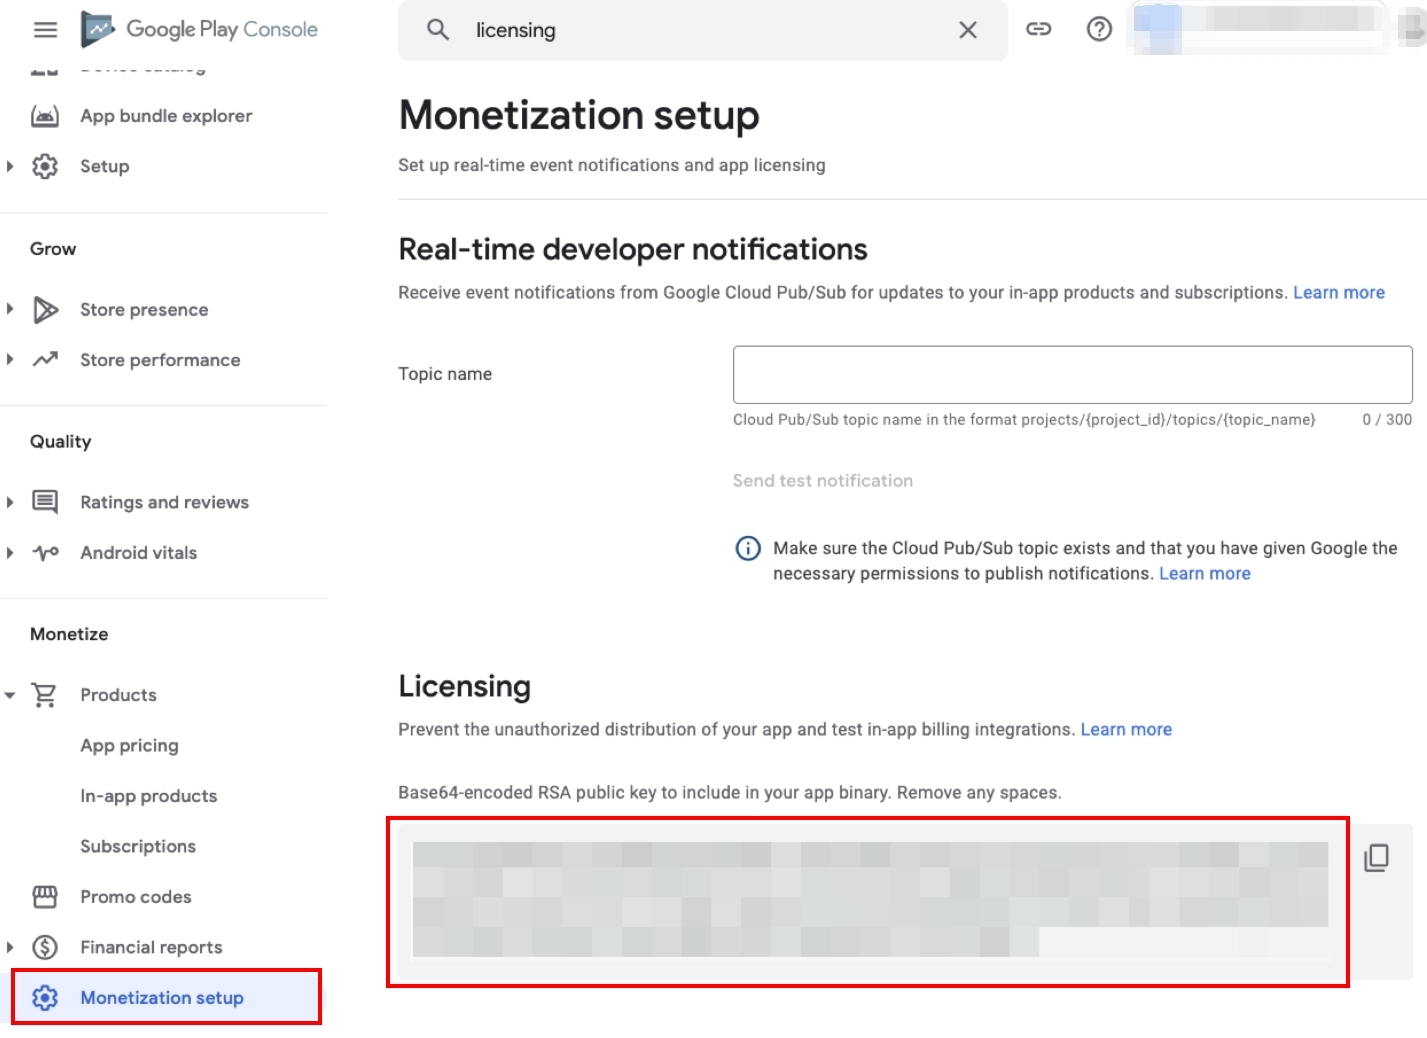Click the Promo codes ticket icon
Image resolution: width=1427 pixels, height=1038 pixels.
[45, 897]
